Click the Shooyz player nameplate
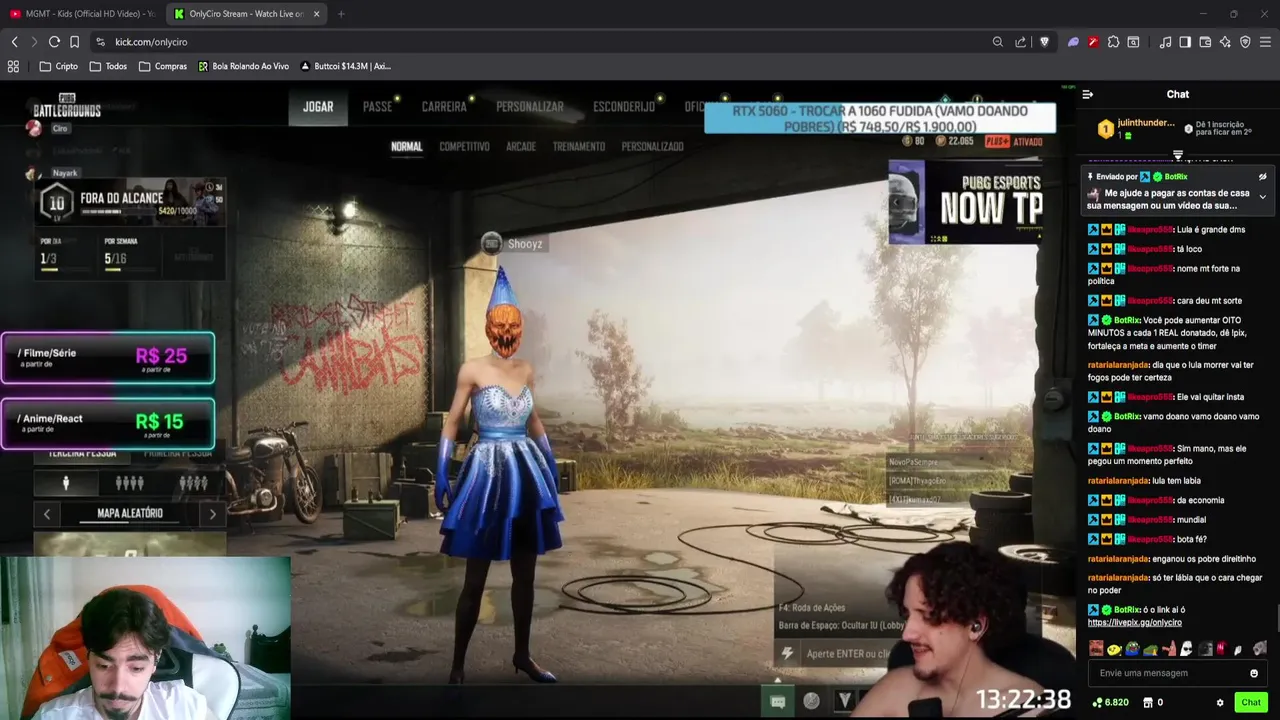 [x=513, y=244]
